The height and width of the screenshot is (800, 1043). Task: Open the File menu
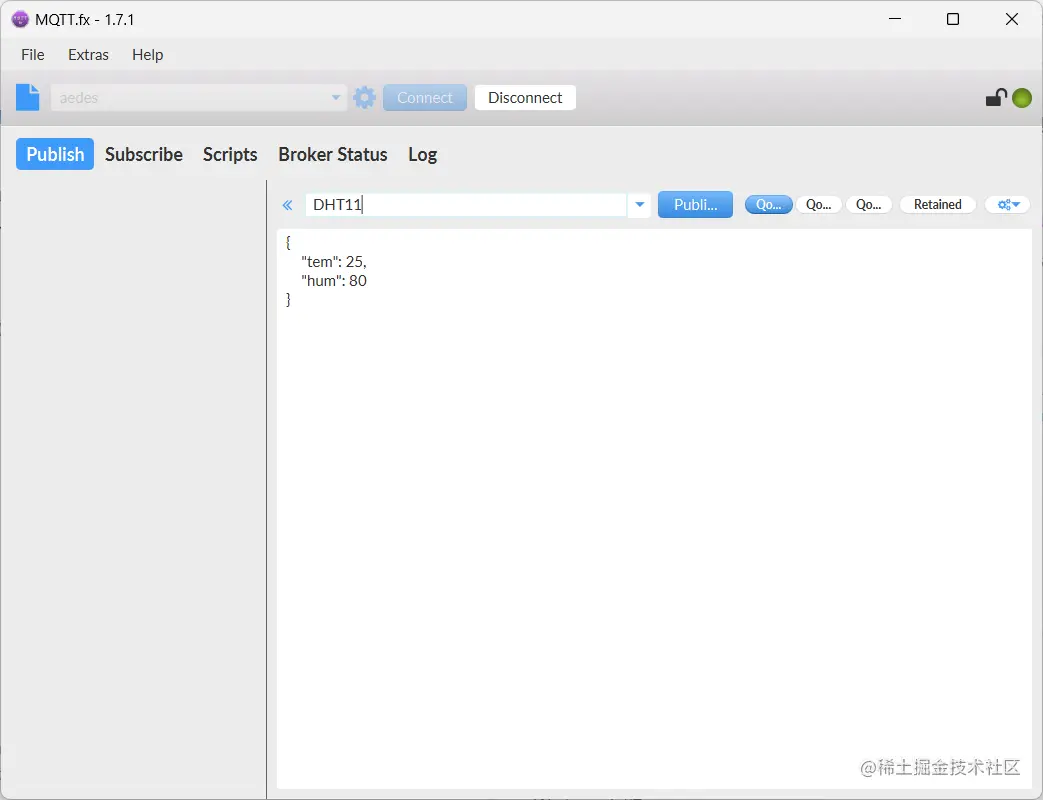[33, 55]
